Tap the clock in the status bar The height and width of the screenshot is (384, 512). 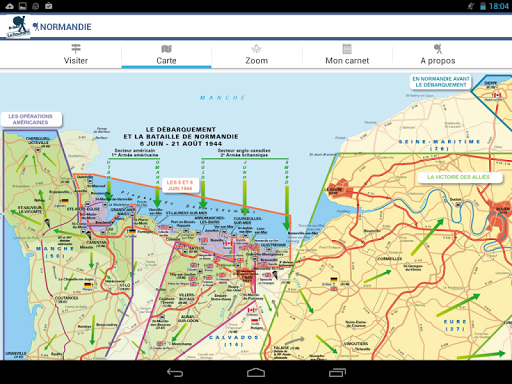pos(499,6)
